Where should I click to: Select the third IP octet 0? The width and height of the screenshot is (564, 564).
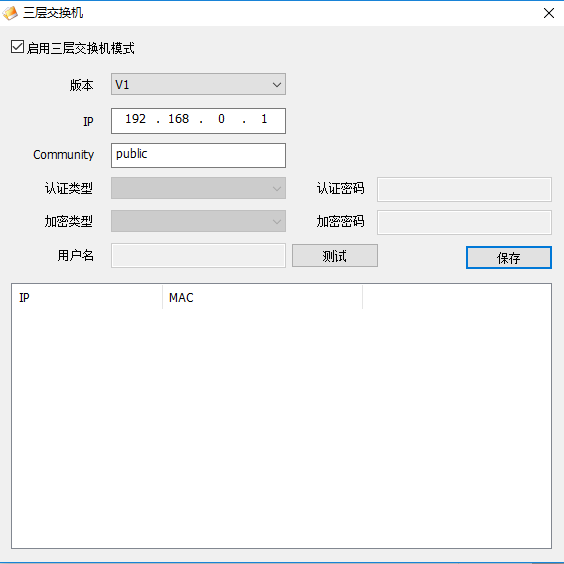221,119
